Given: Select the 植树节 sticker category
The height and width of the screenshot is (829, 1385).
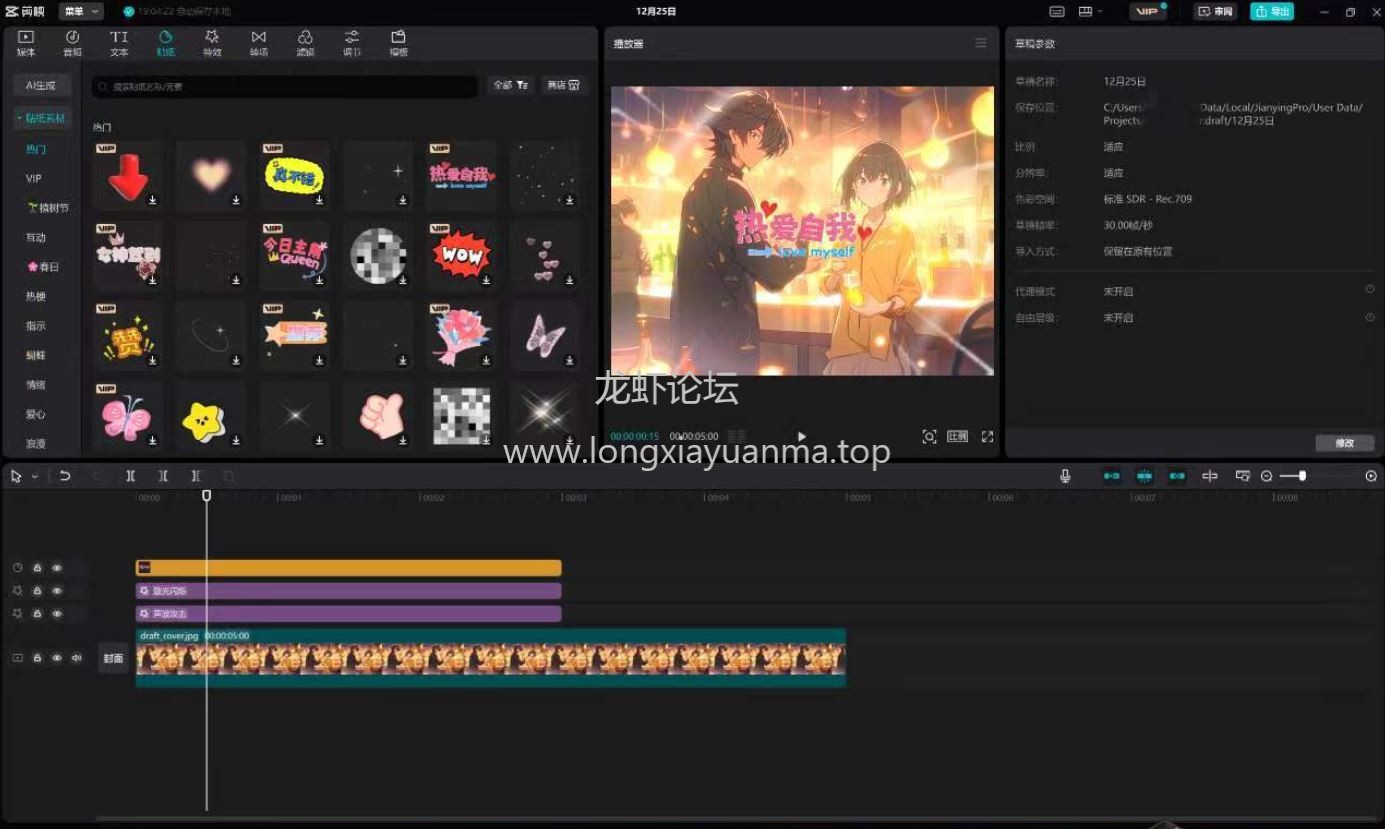Looking at the screenshot, I should pos(48,208).
